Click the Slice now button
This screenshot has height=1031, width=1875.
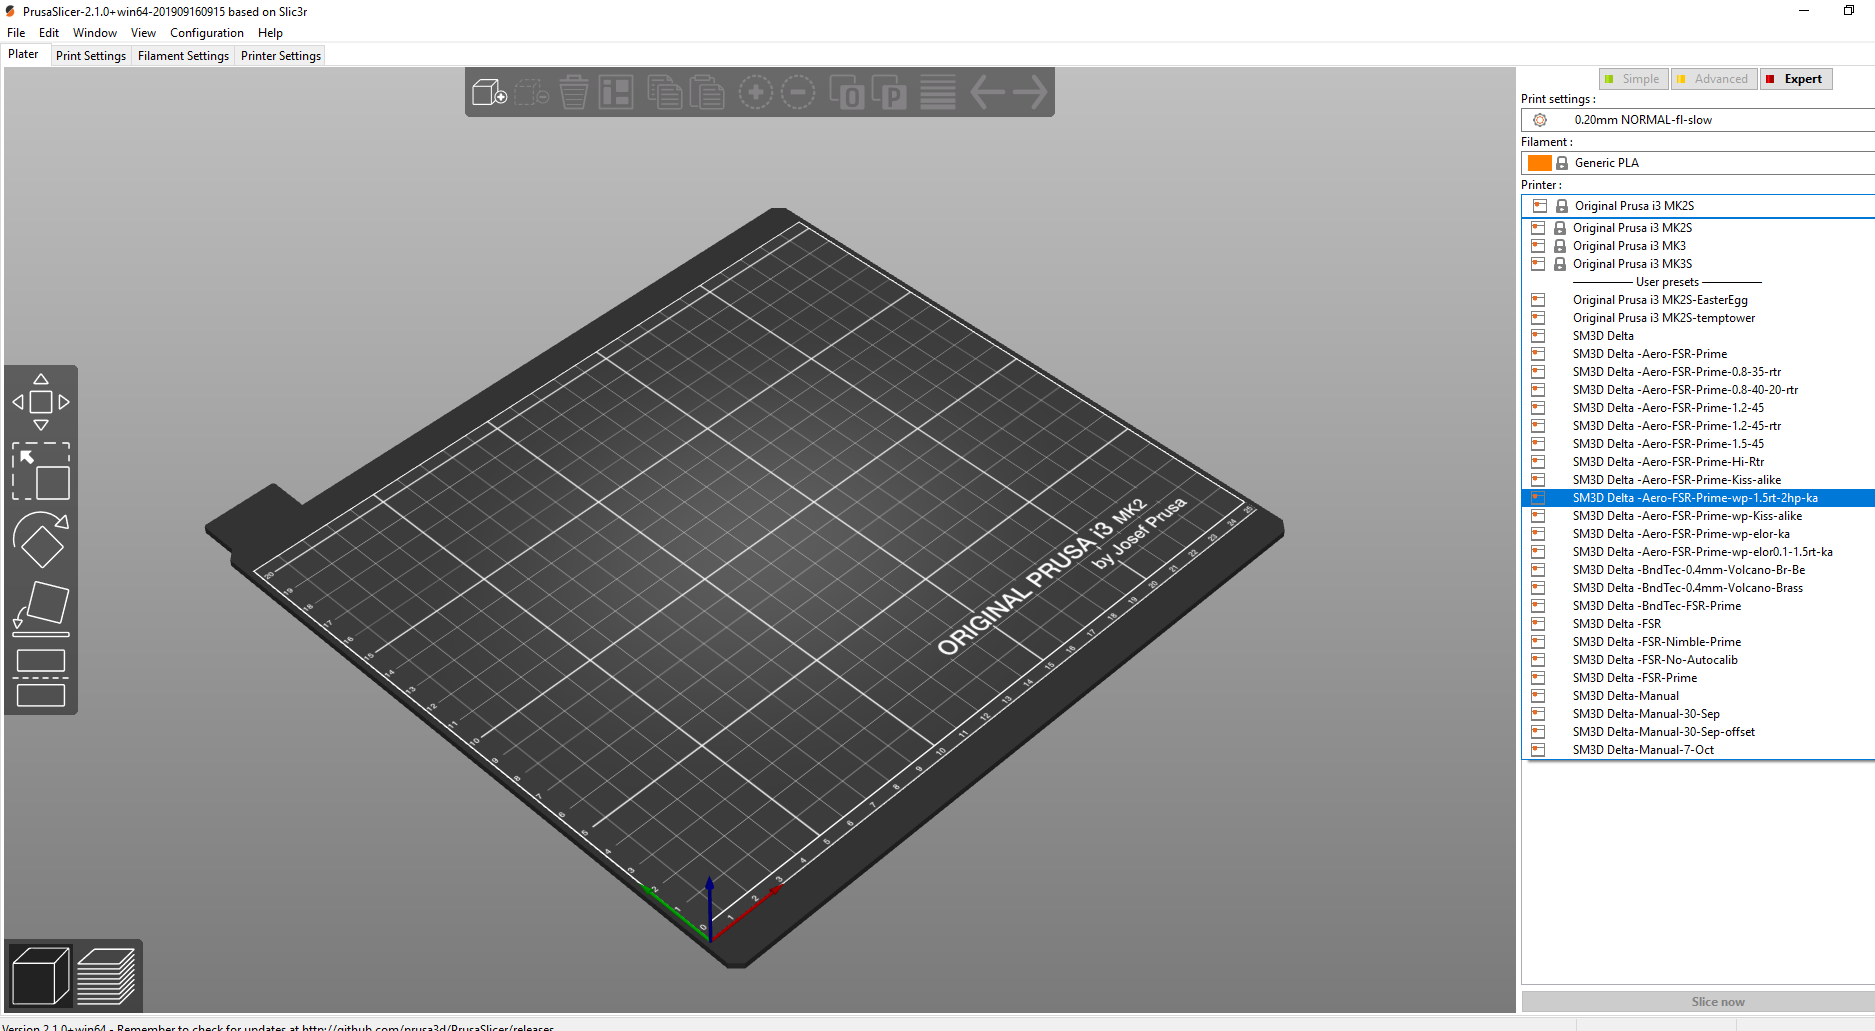tap(1717, 1002)
